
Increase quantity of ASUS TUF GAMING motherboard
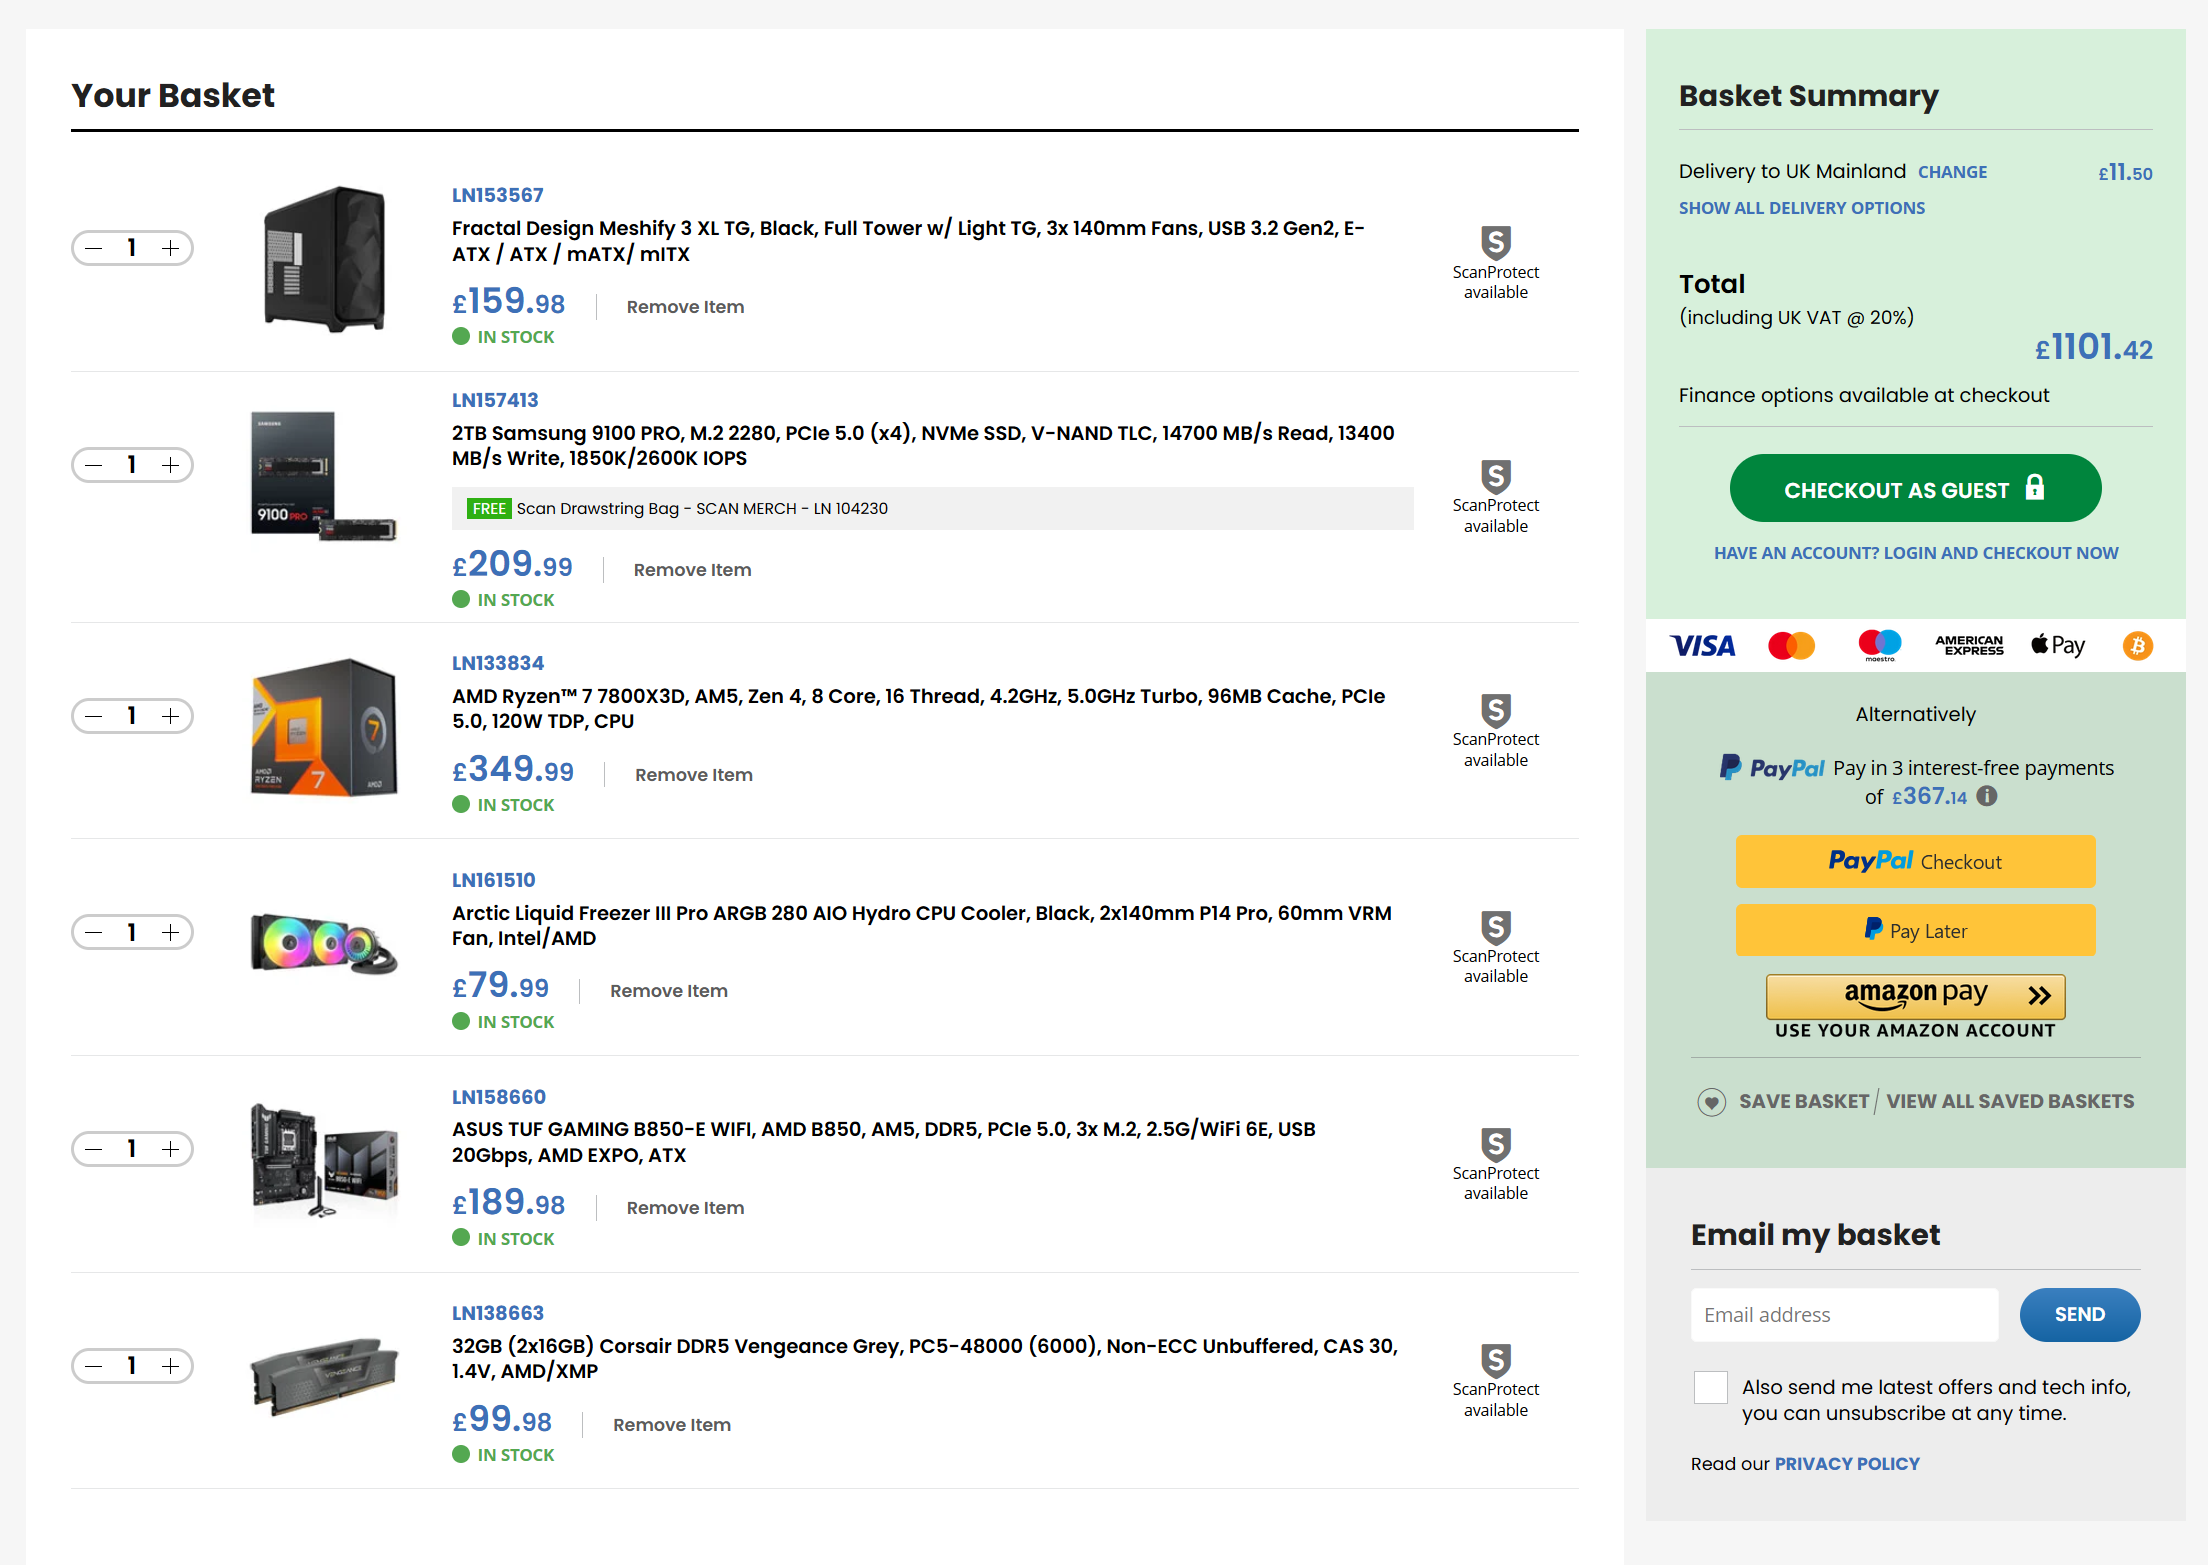171,1149
